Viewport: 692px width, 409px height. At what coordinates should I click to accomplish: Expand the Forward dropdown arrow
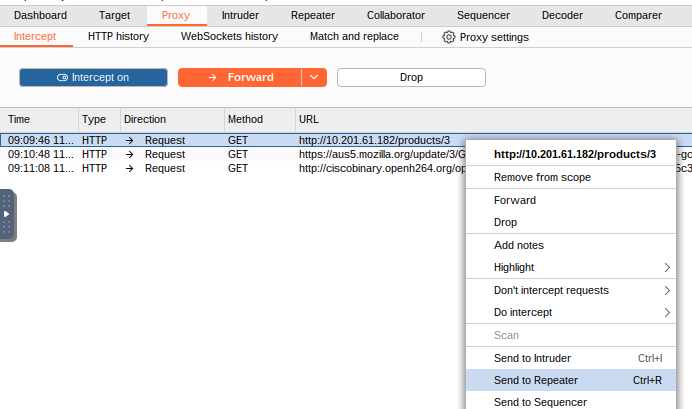(314, 77)
